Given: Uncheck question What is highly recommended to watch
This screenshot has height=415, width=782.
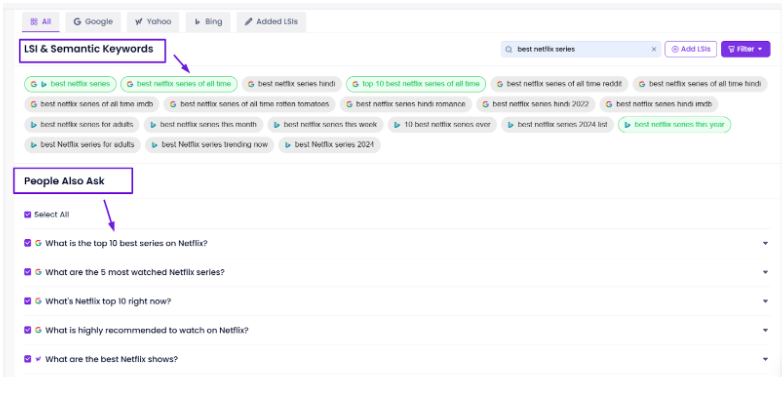Looking at the screenshot, I should (x=27, y=330).
